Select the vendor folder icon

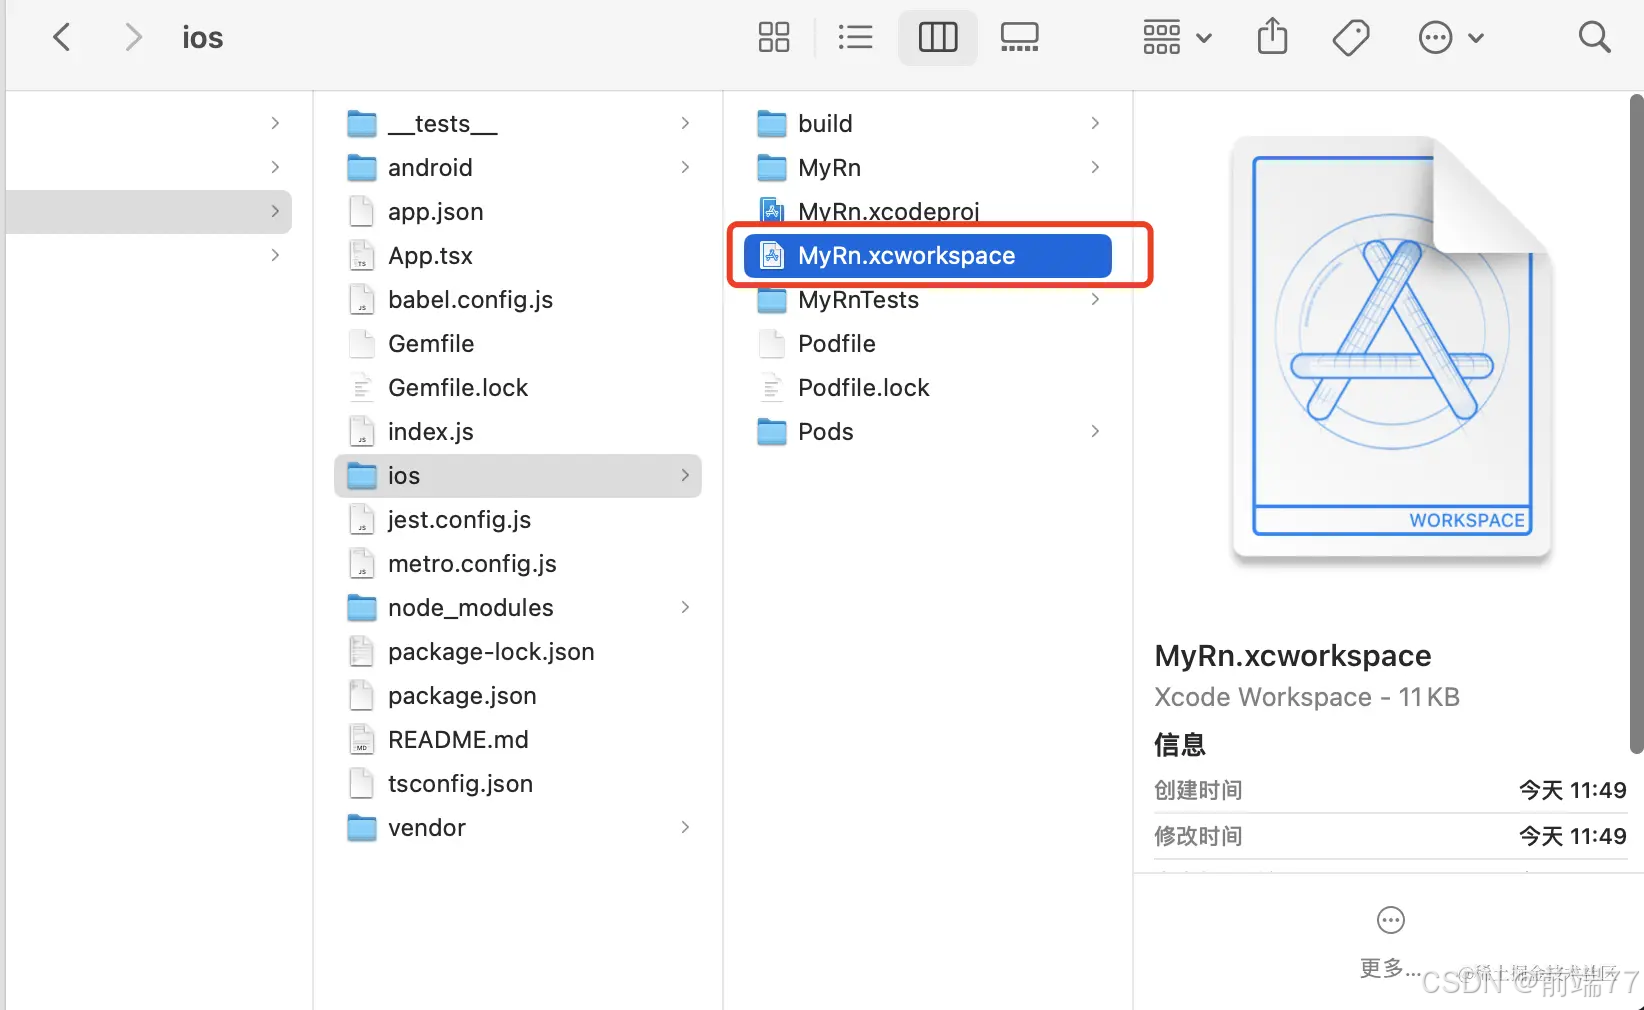[x=362, y=828]
